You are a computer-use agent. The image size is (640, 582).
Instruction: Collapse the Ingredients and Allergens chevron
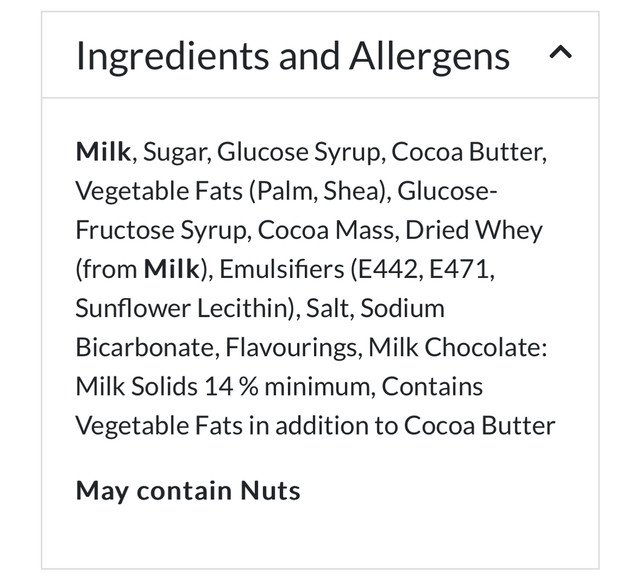click(561, 54)
